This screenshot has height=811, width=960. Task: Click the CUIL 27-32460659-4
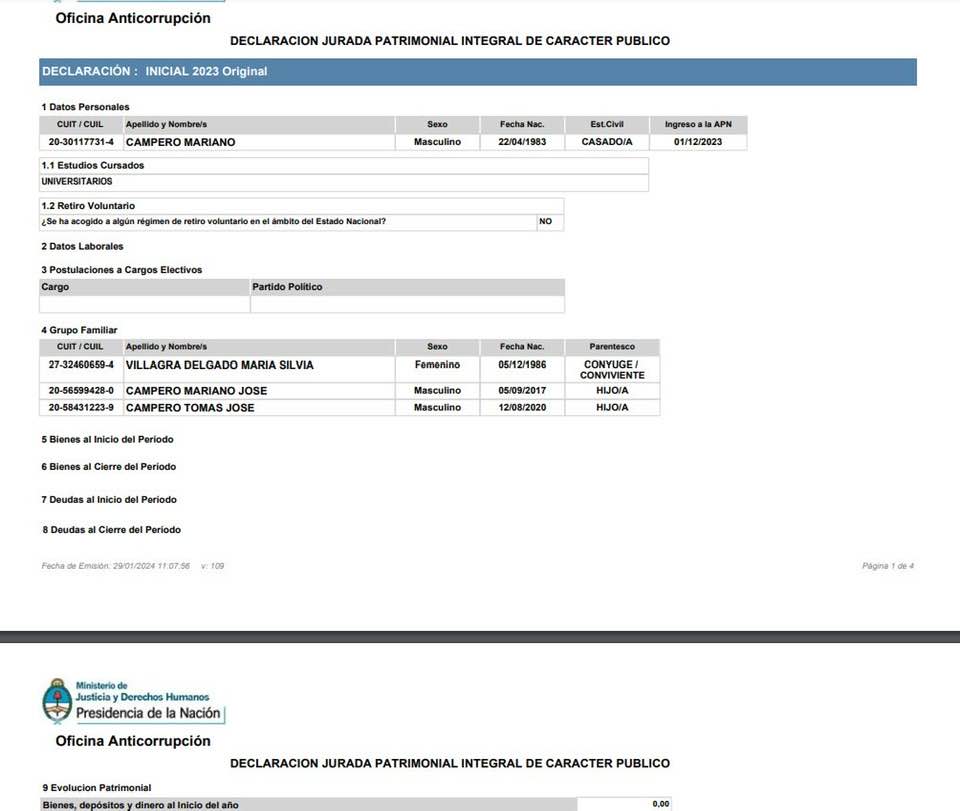coord(81,365)
